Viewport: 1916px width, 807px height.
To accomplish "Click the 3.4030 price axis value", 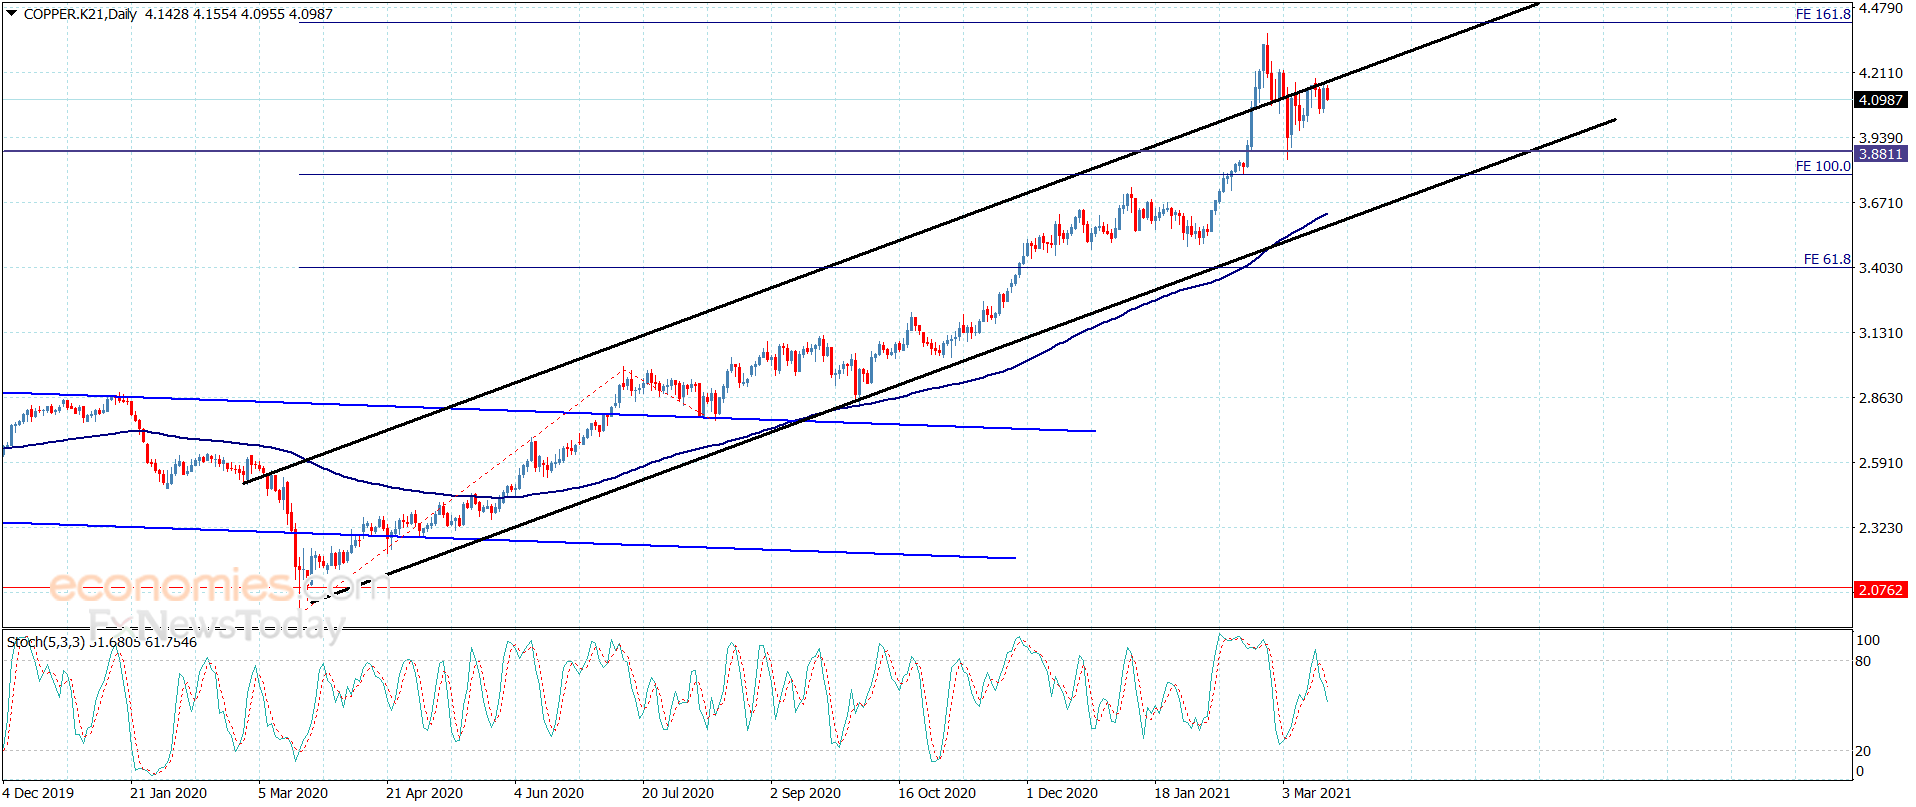I will [1881, 268].
